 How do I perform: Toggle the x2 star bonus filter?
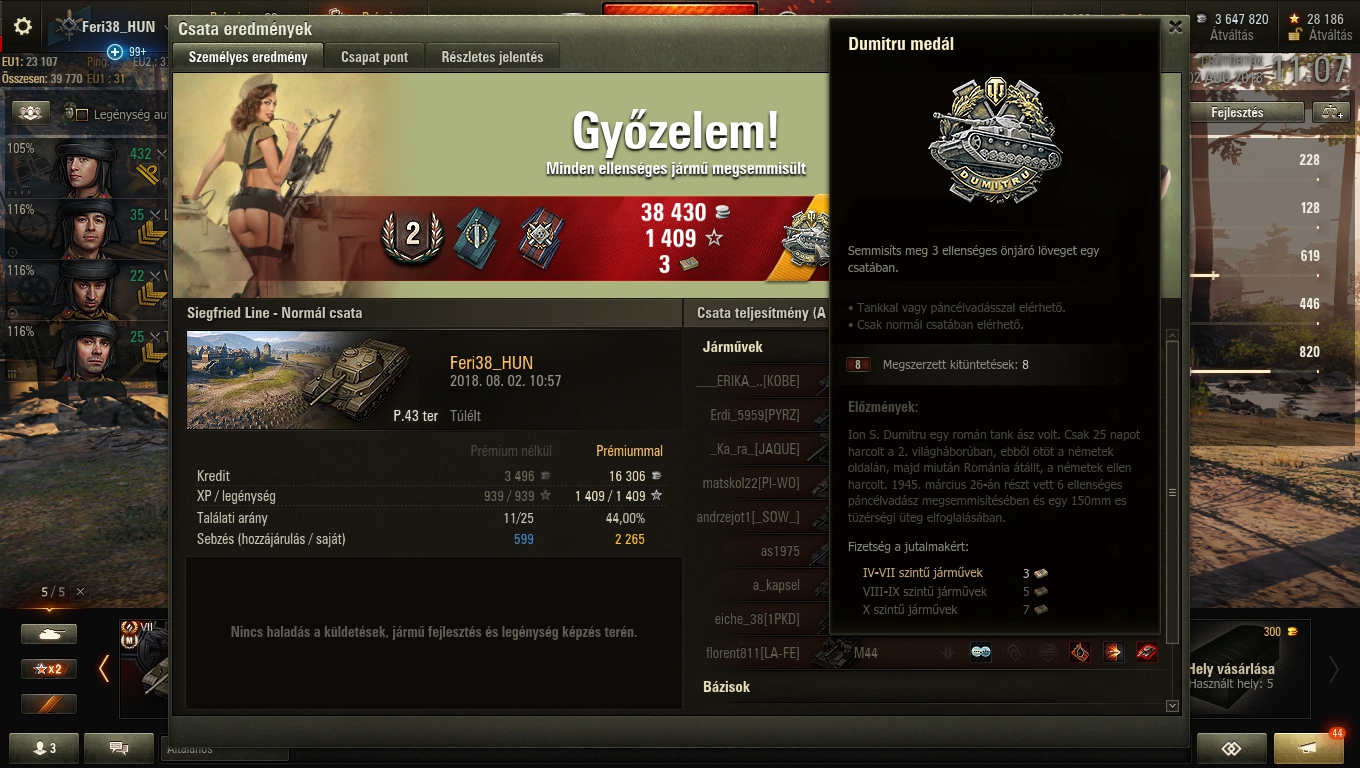pyautogui.click(x=49, y=669)
